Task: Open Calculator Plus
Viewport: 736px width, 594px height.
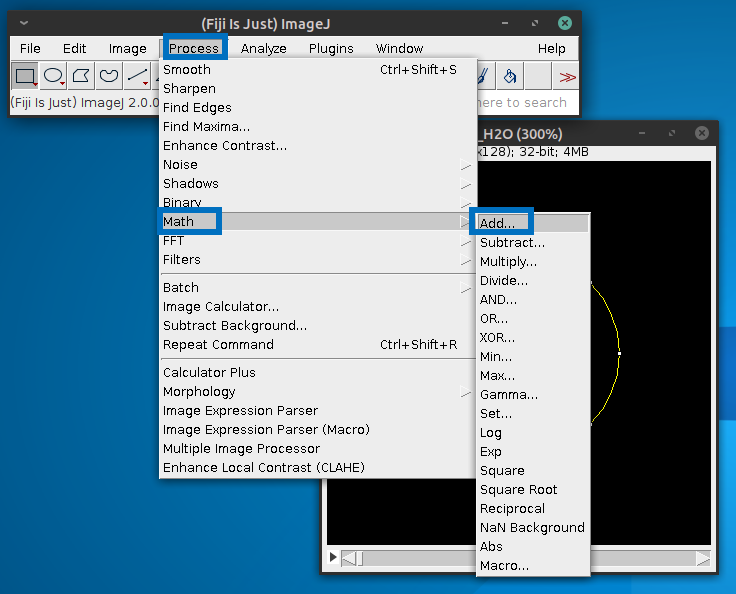Action: coord(318,372)
